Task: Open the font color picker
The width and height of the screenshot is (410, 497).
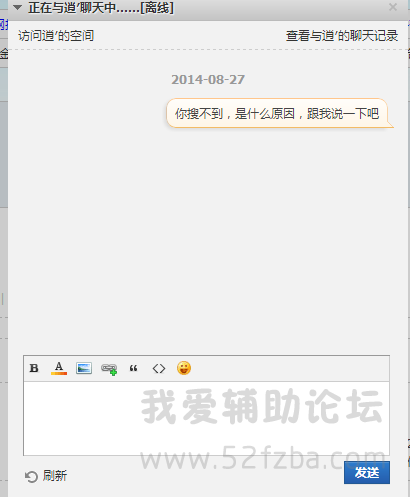Action: (x=59, y=368)
